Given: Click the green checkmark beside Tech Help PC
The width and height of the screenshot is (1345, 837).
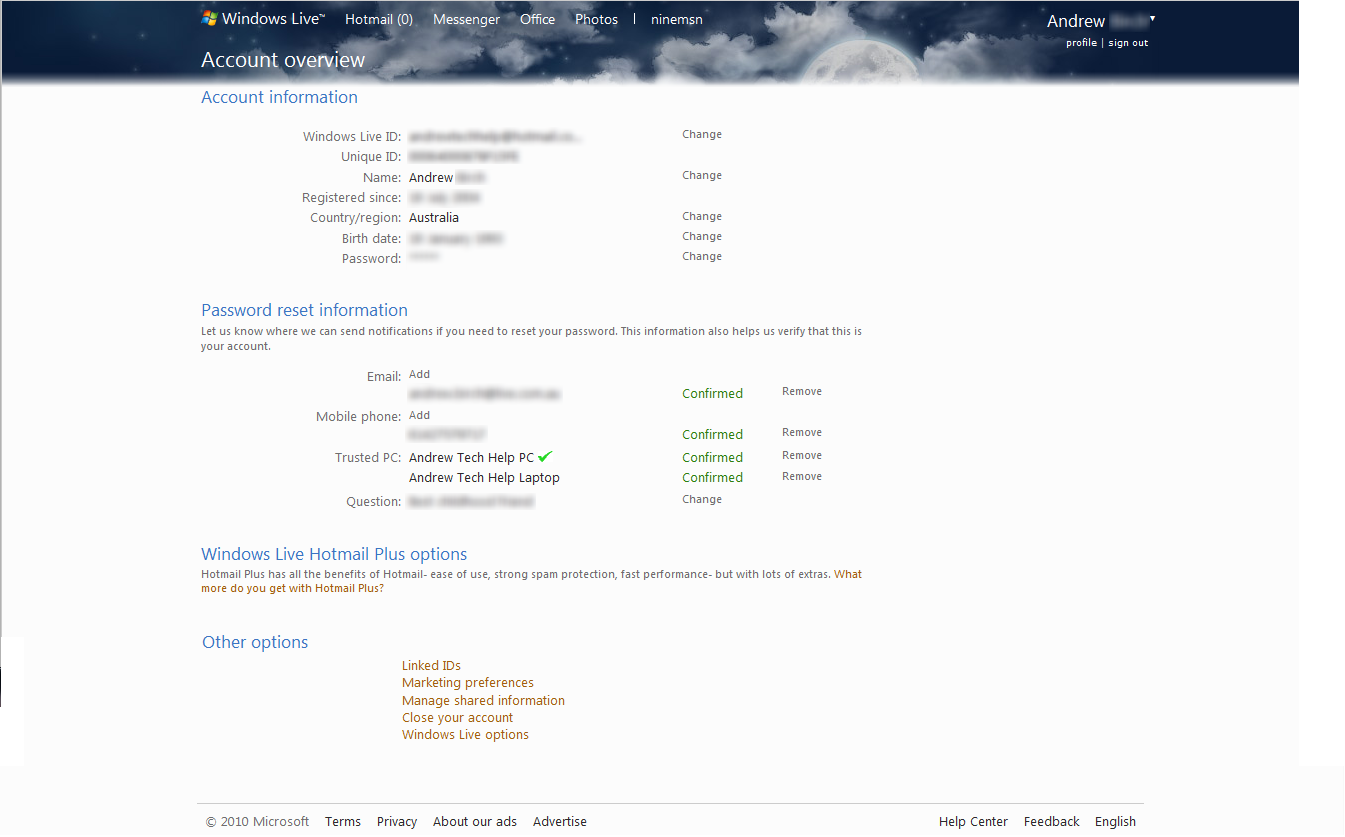Looking at the screenshot, I should tap(545, 456).
